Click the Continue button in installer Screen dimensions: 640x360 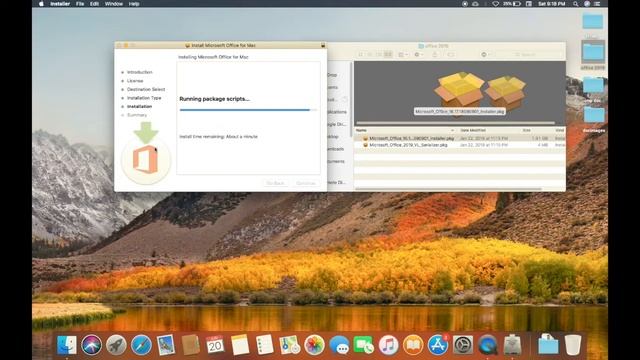click(x=306, y=183)
